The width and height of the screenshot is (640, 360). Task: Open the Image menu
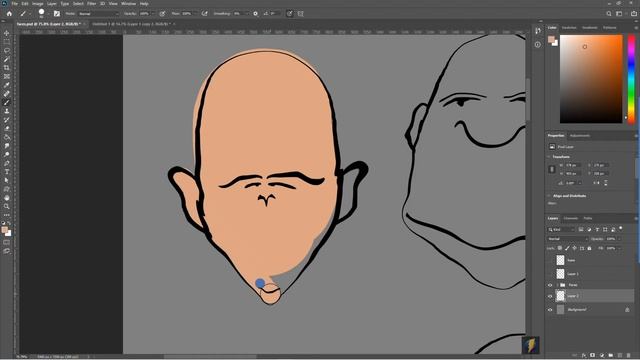[x=37, y=4]
